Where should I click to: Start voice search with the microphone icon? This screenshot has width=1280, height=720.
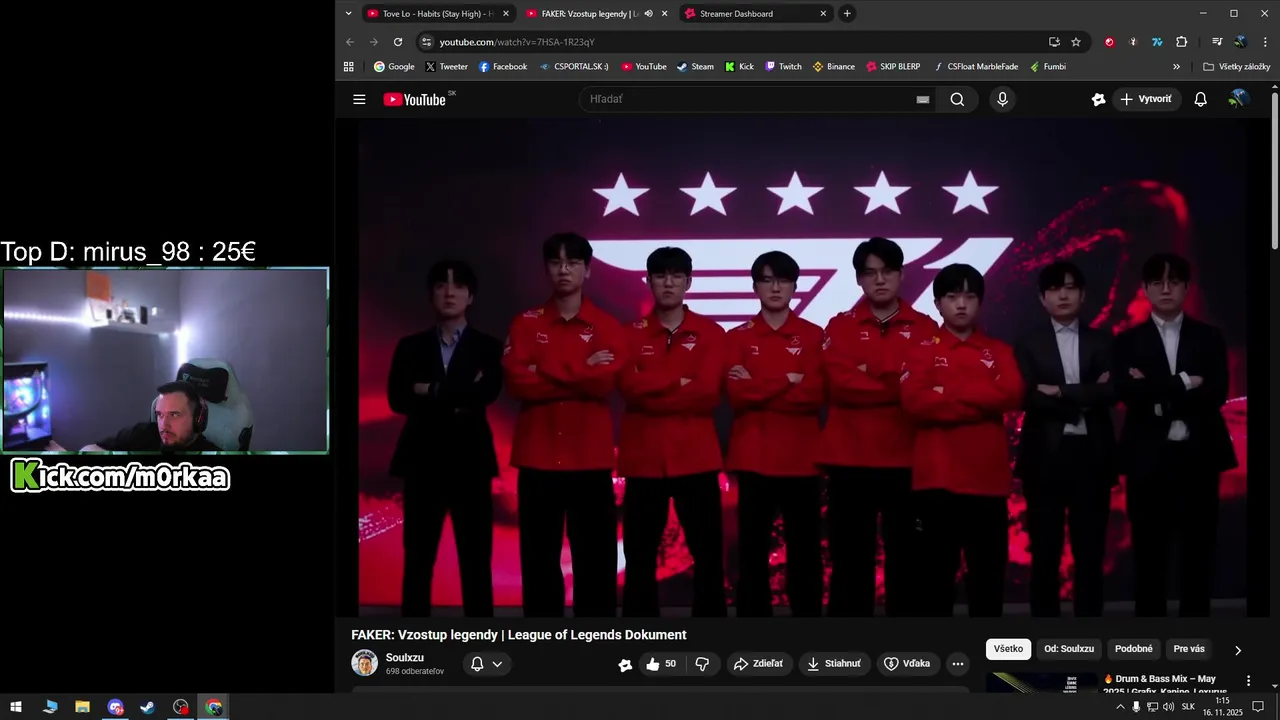click(1002, 99)
